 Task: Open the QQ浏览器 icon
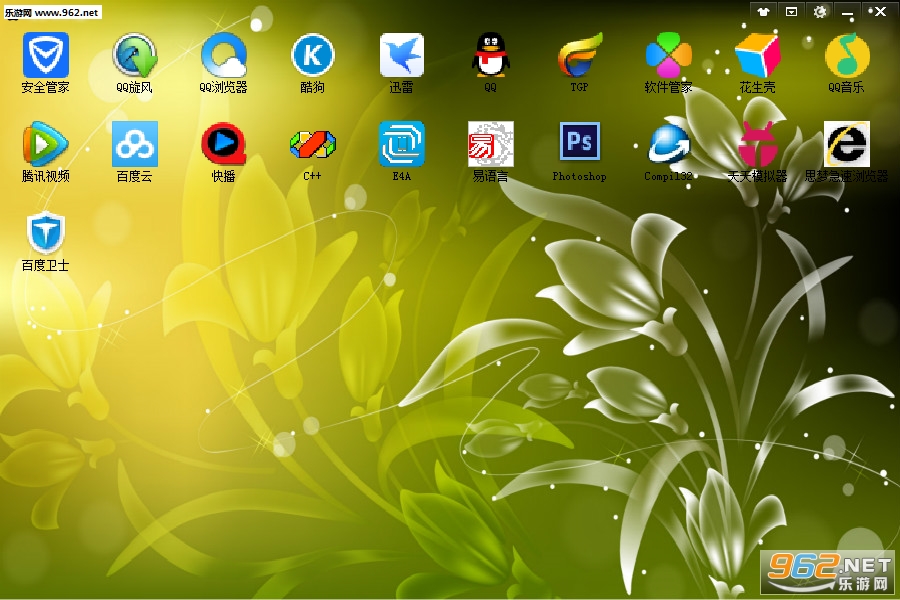pyautogui.click(x=223, y=55)
